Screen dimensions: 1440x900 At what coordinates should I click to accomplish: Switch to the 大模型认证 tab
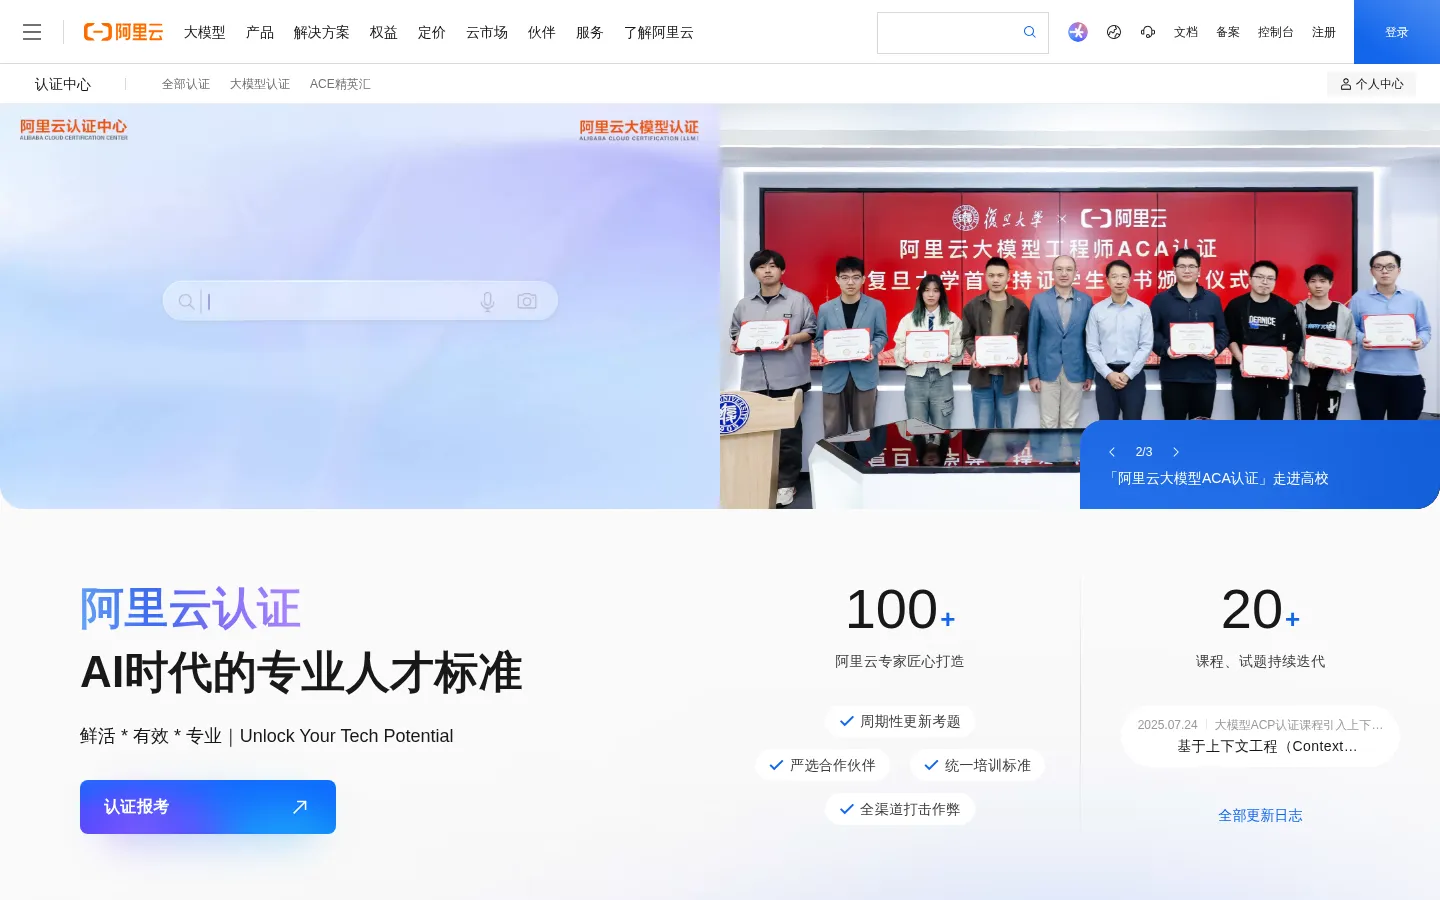click(260, 84)
